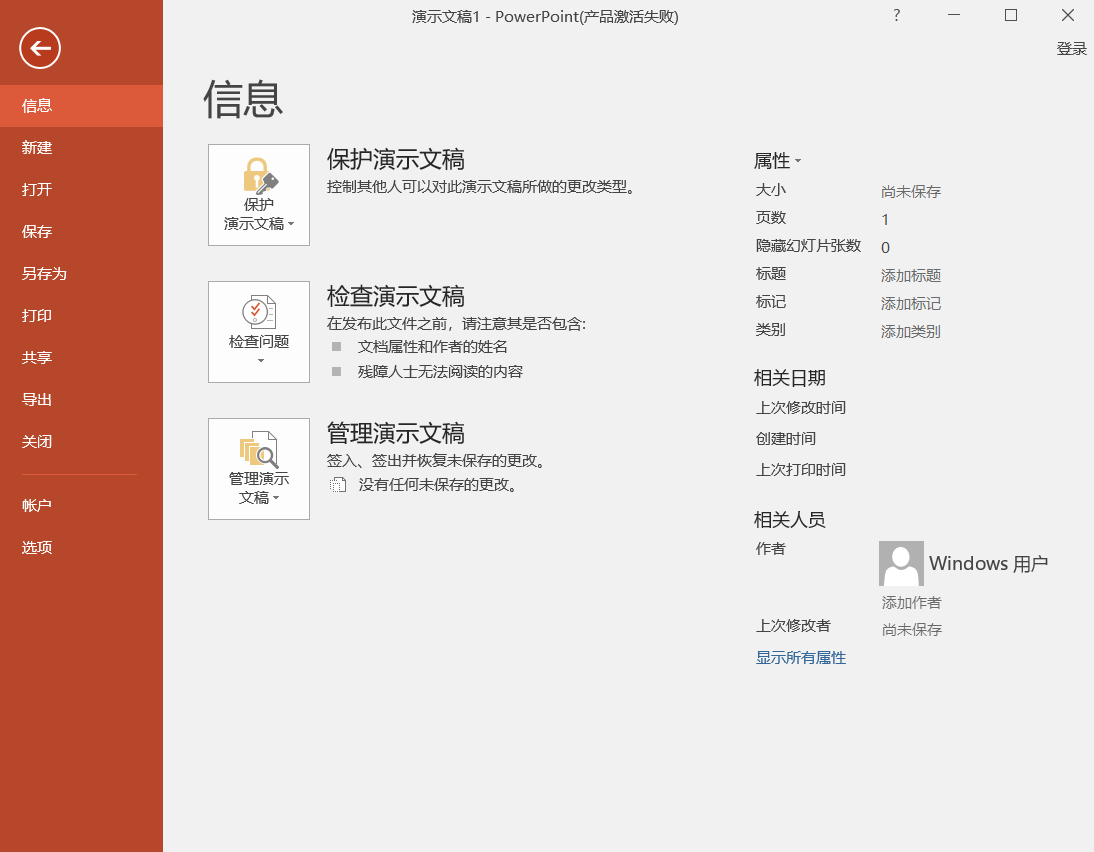Open the 检查问题 inspect button
This screenshot has width=1094, height=852.
point(259,331)
